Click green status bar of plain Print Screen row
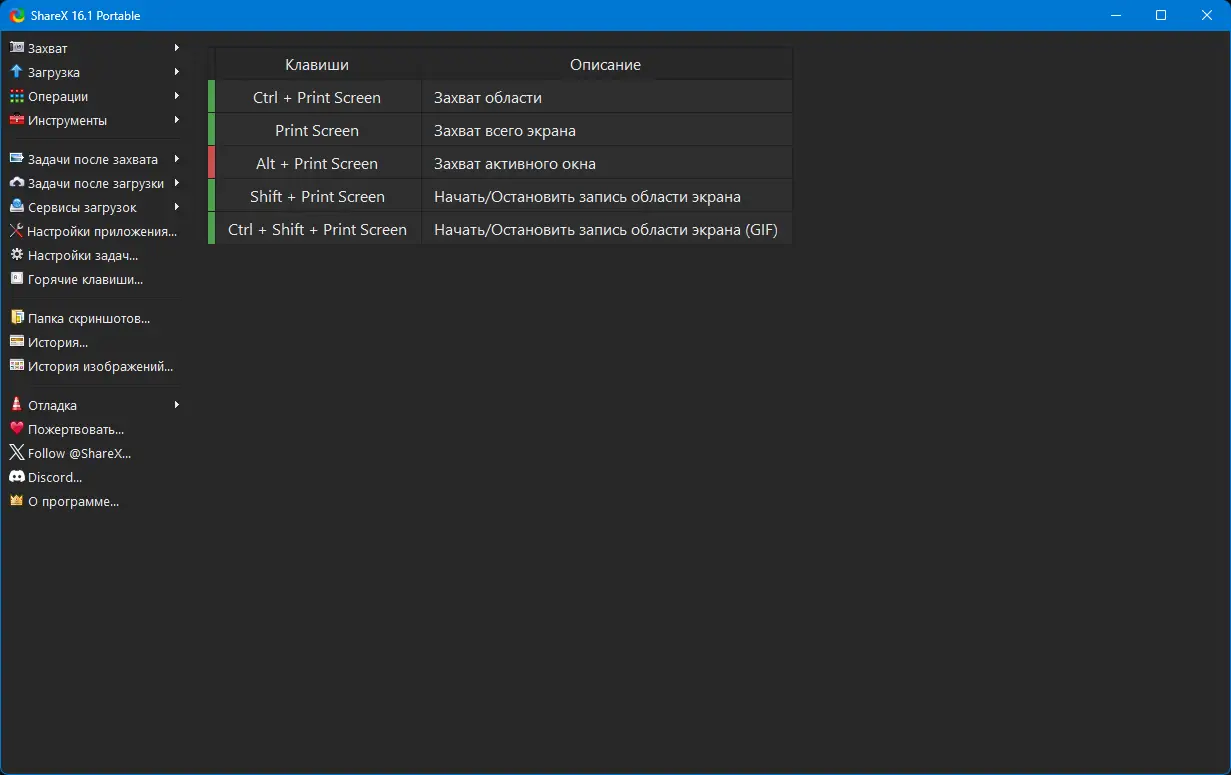The image size is (1231, 775). point(211,130)
